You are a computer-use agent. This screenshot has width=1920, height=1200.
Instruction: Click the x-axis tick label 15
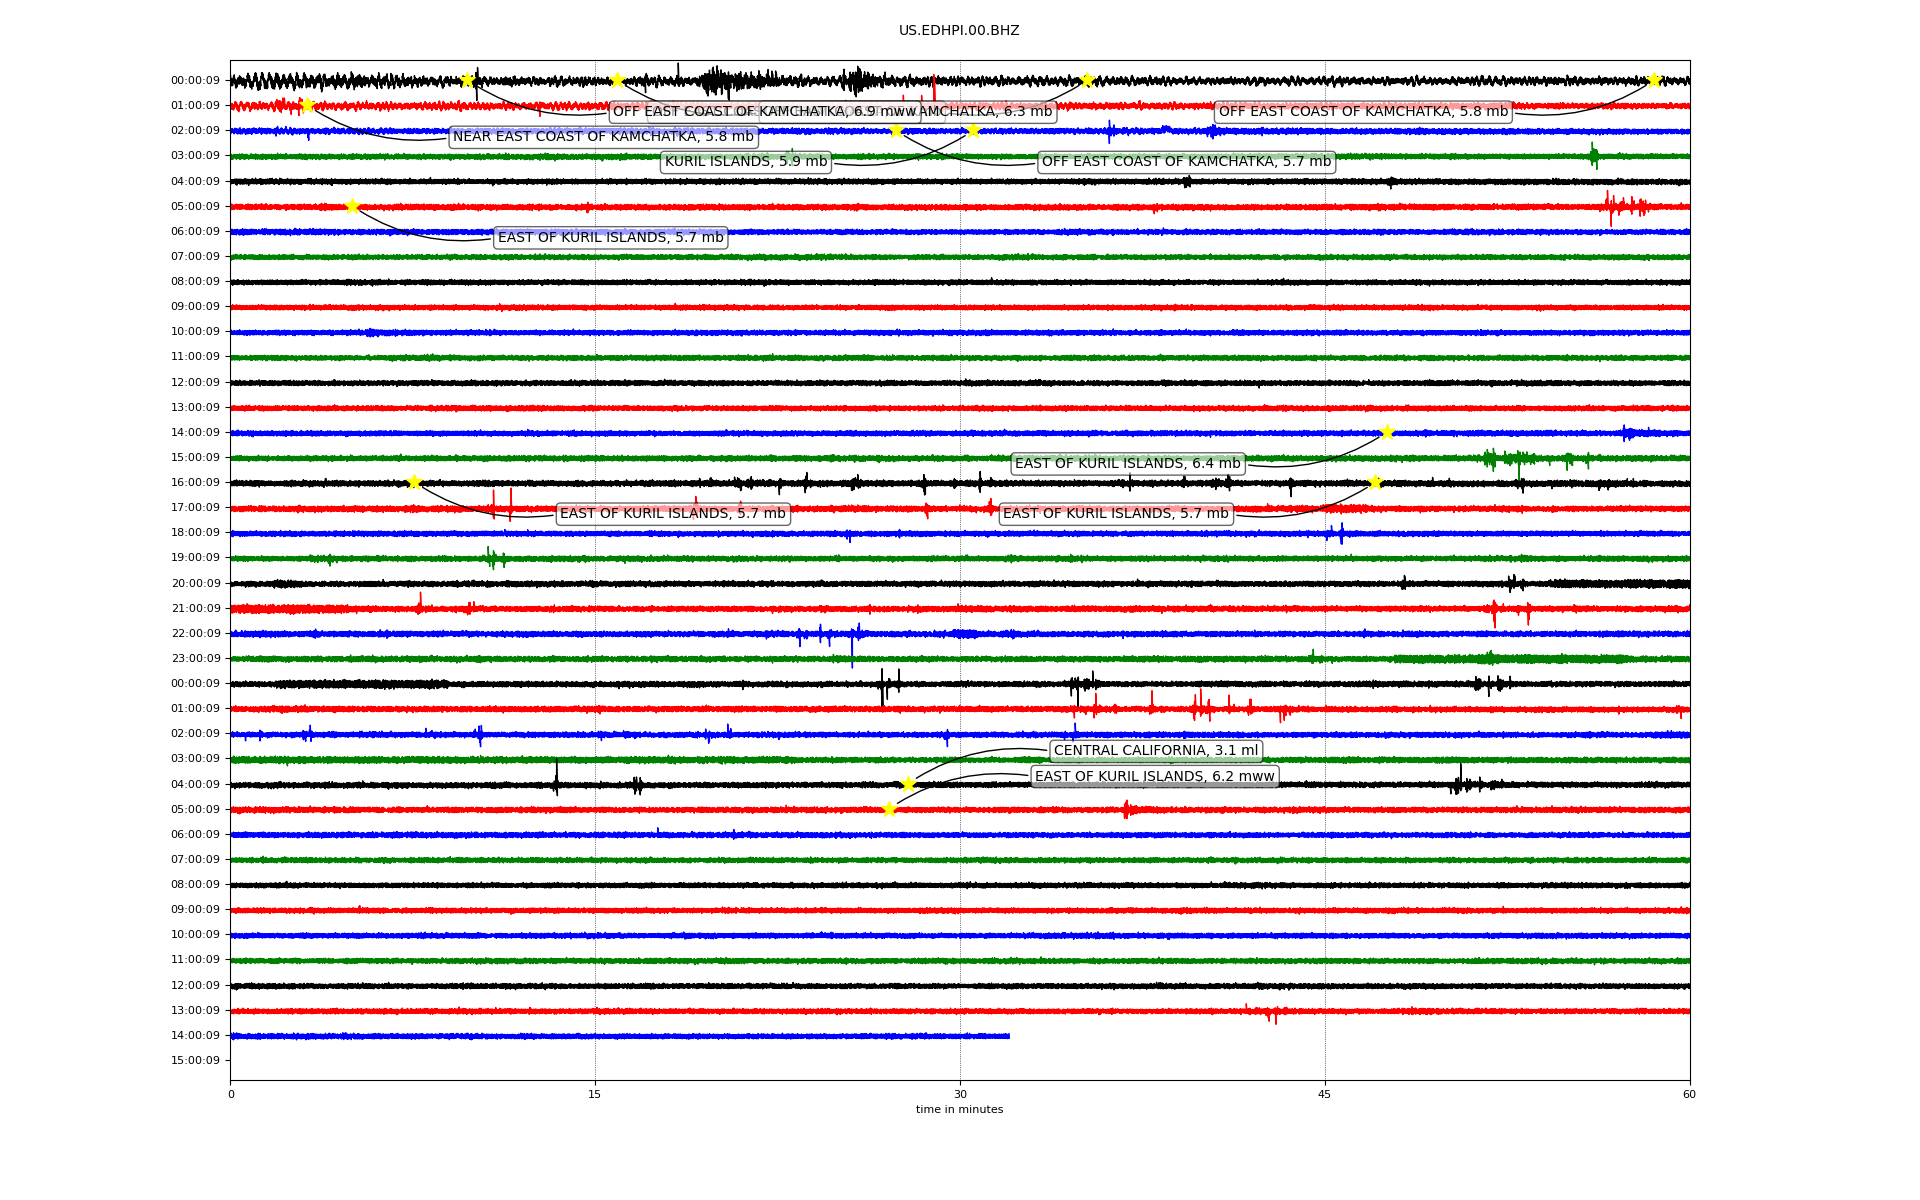pyautogui.click(x=595, y=1095)
